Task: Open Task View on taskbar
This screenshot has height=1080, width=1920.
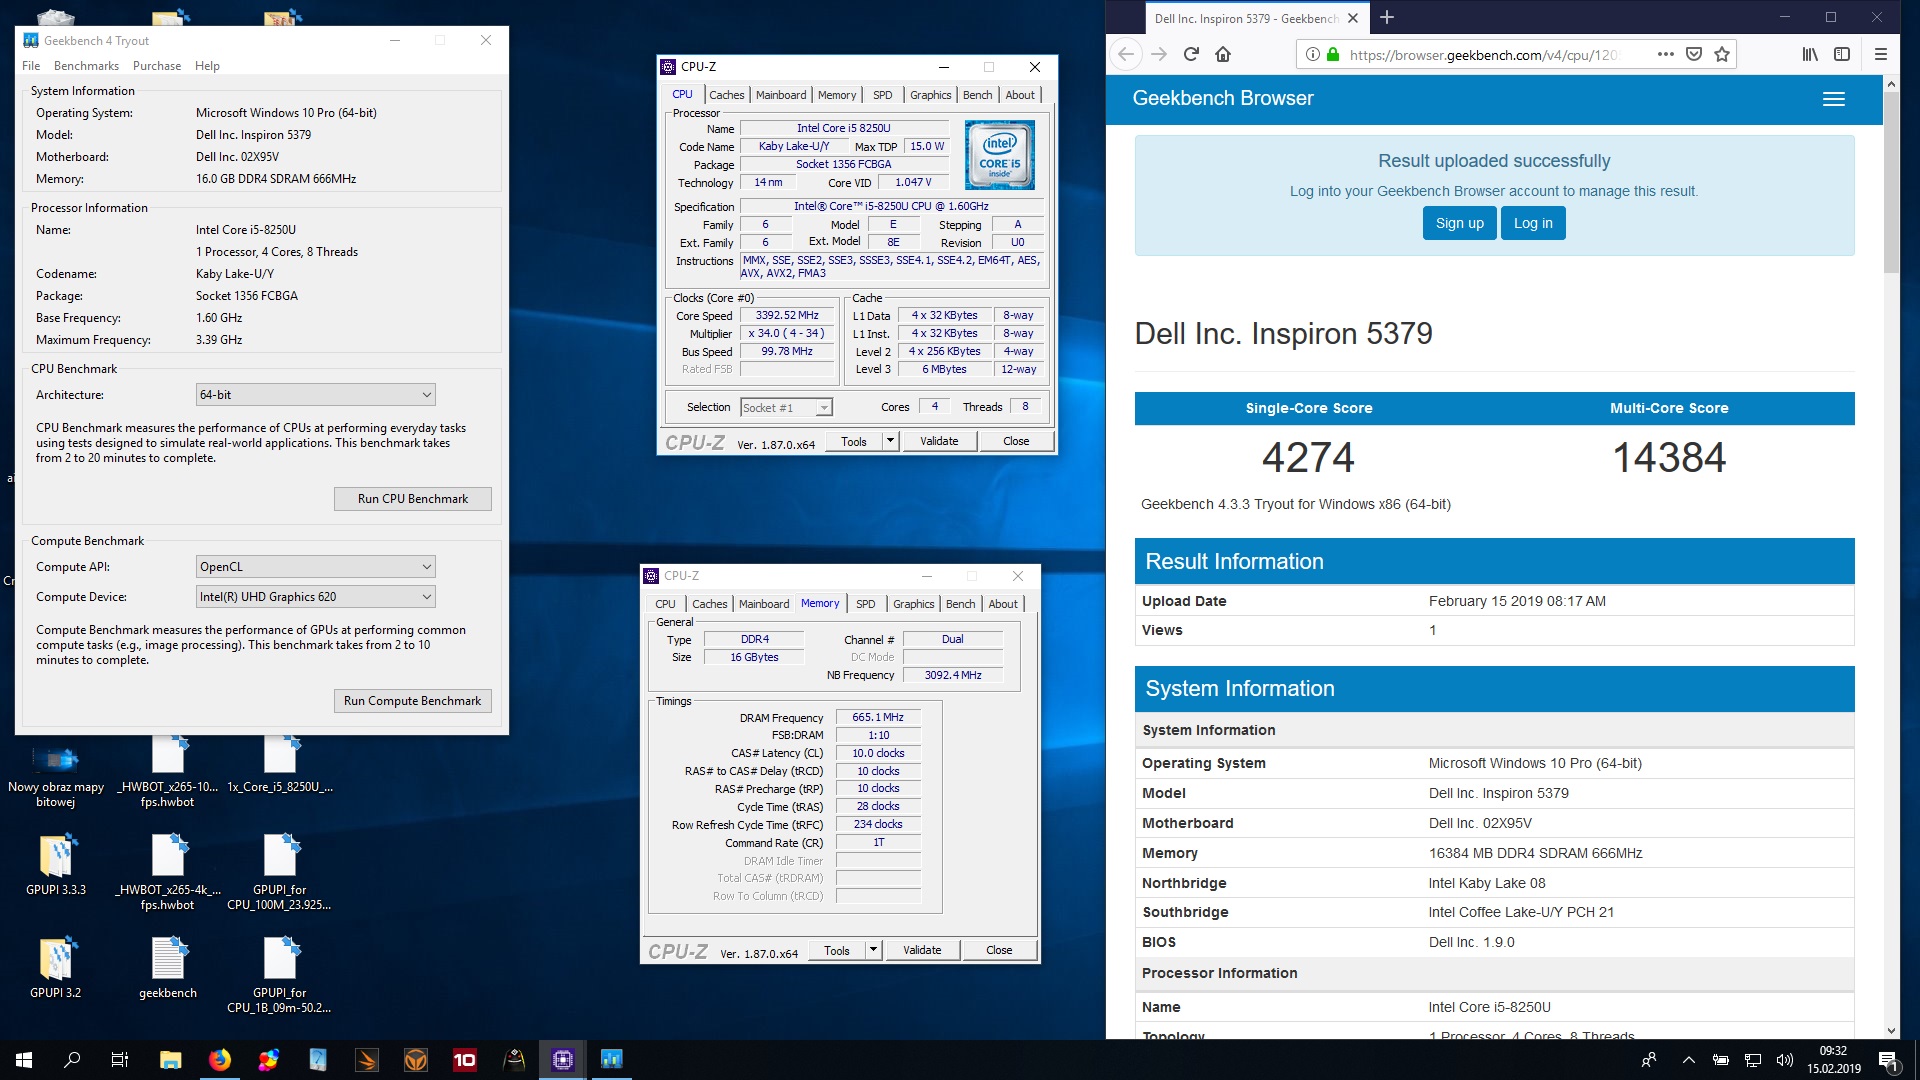Action: tap(120, 1060)
